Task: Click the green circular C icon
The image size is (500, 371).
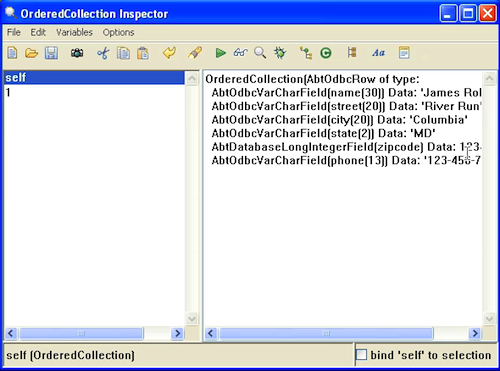Action: point(326,53)
